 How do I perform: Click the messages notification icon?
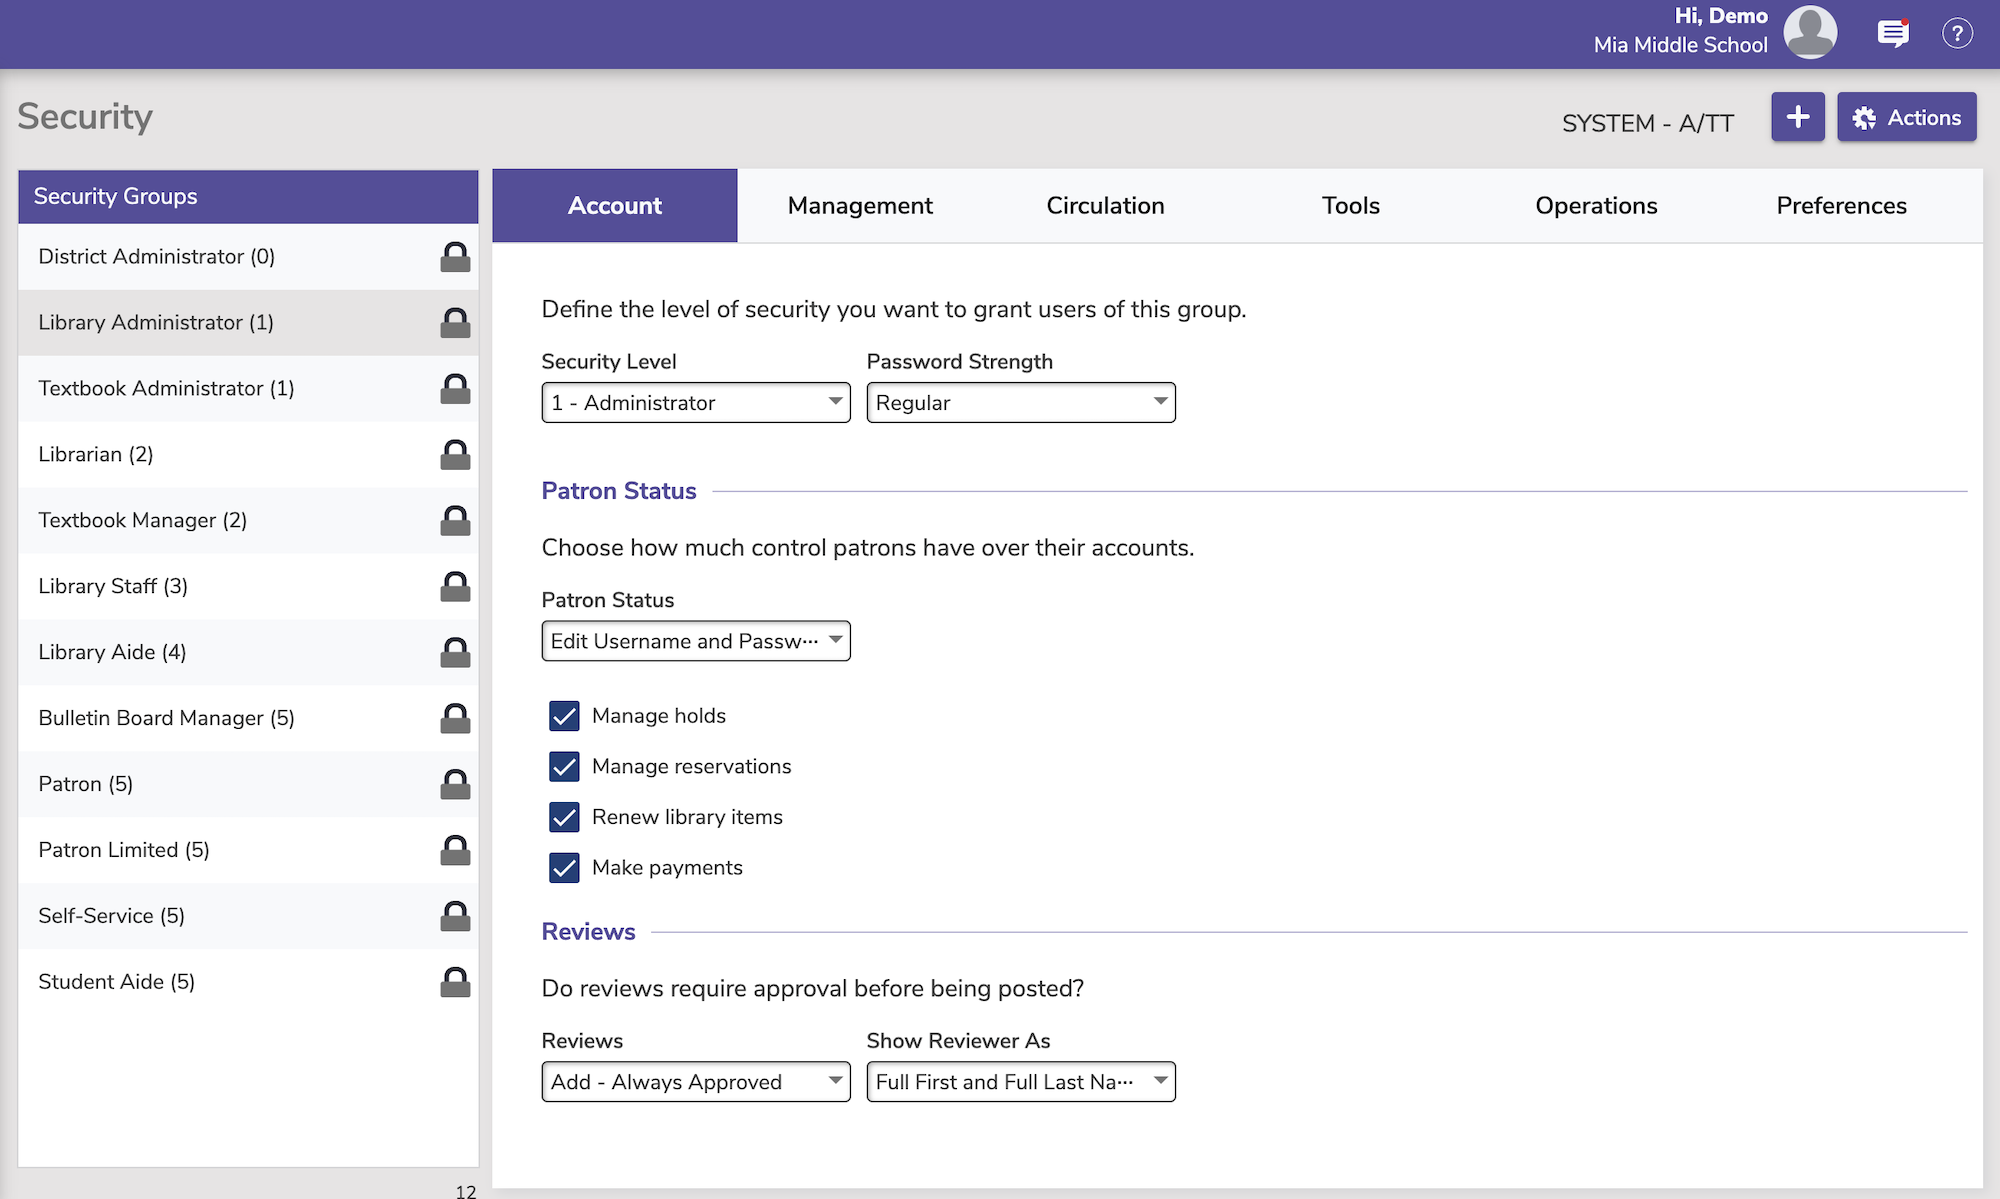tap(1893, 33)
